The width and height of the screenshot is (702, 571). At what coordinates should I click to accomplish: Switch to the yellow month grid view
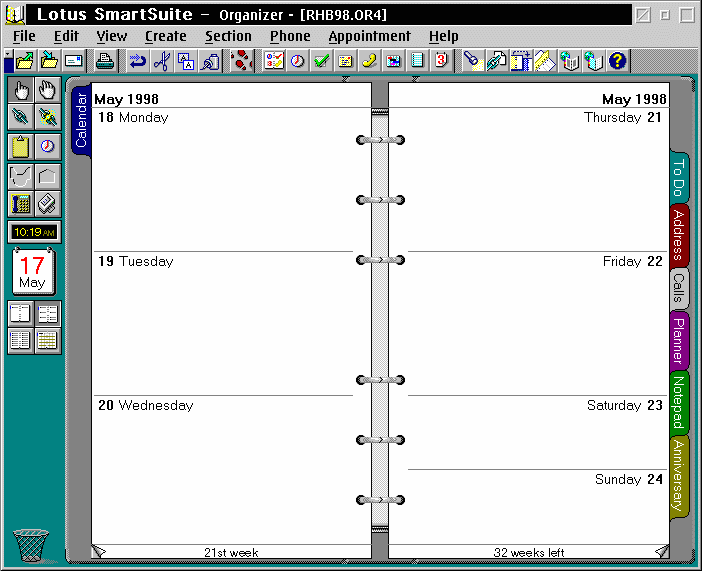pyautogui.click(x=47, y=340)
